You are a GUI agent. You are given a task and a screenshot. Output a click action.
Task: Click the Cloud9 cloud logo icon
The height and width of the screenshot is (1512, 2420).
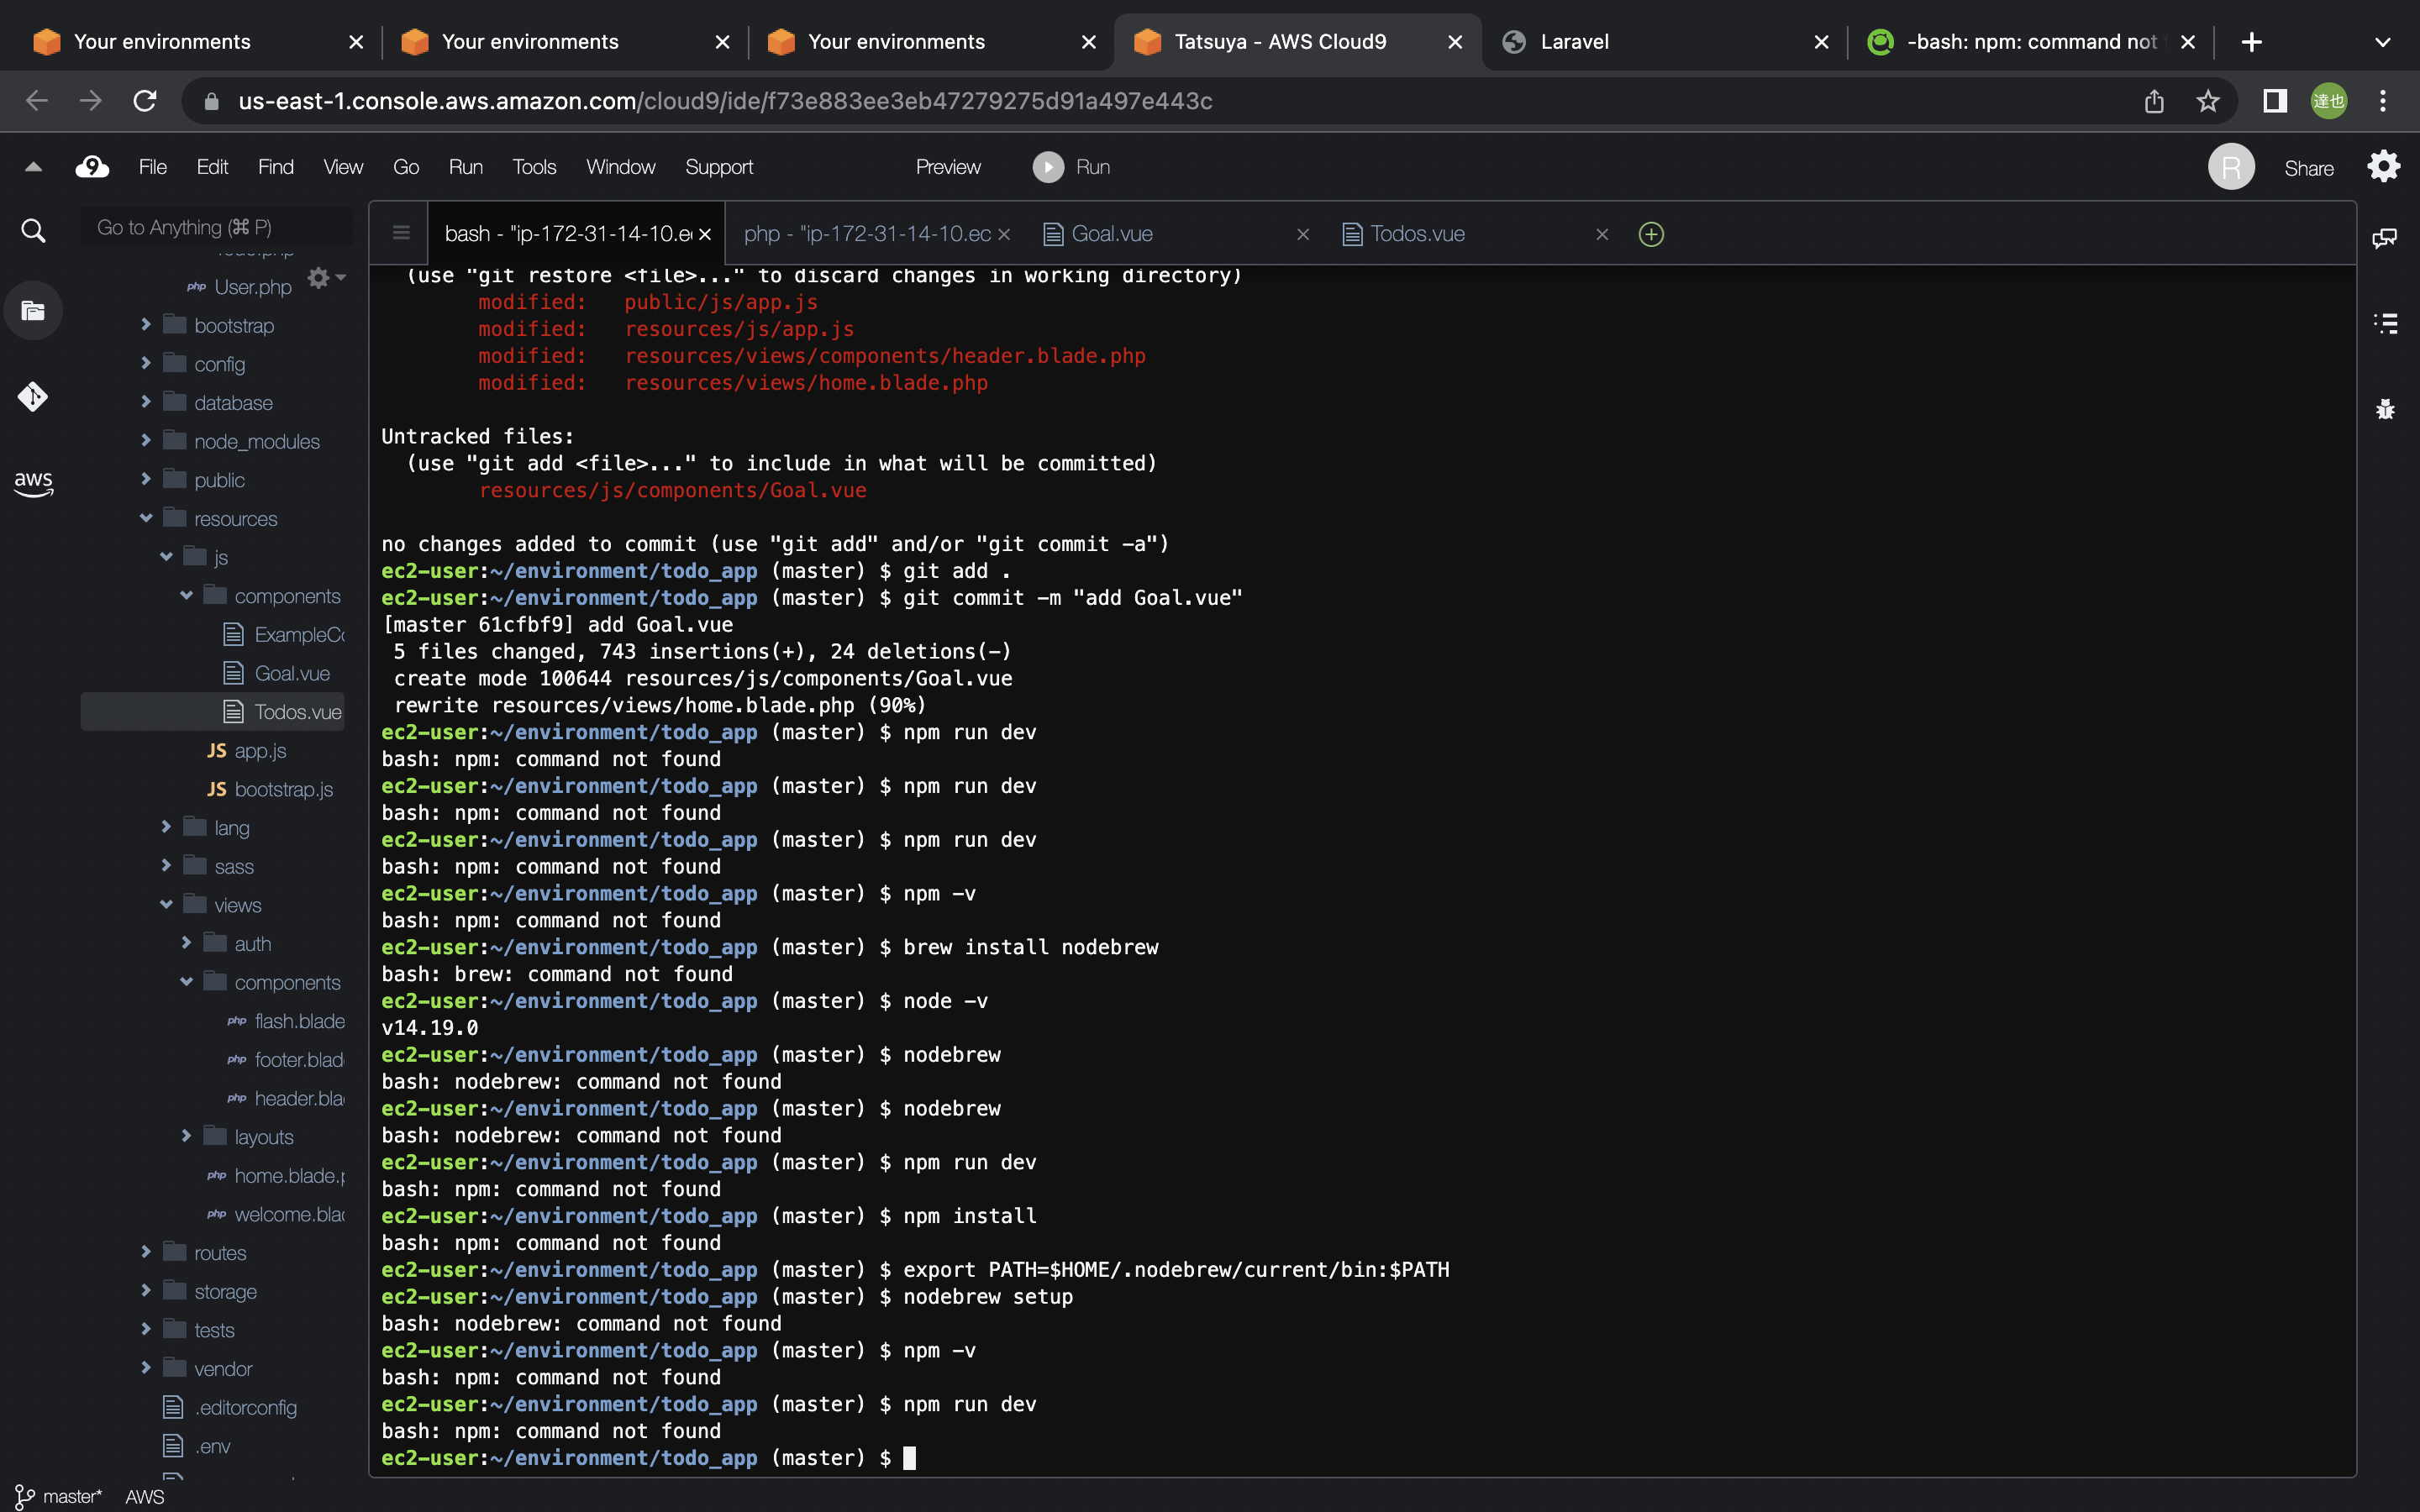coord(92,167)
